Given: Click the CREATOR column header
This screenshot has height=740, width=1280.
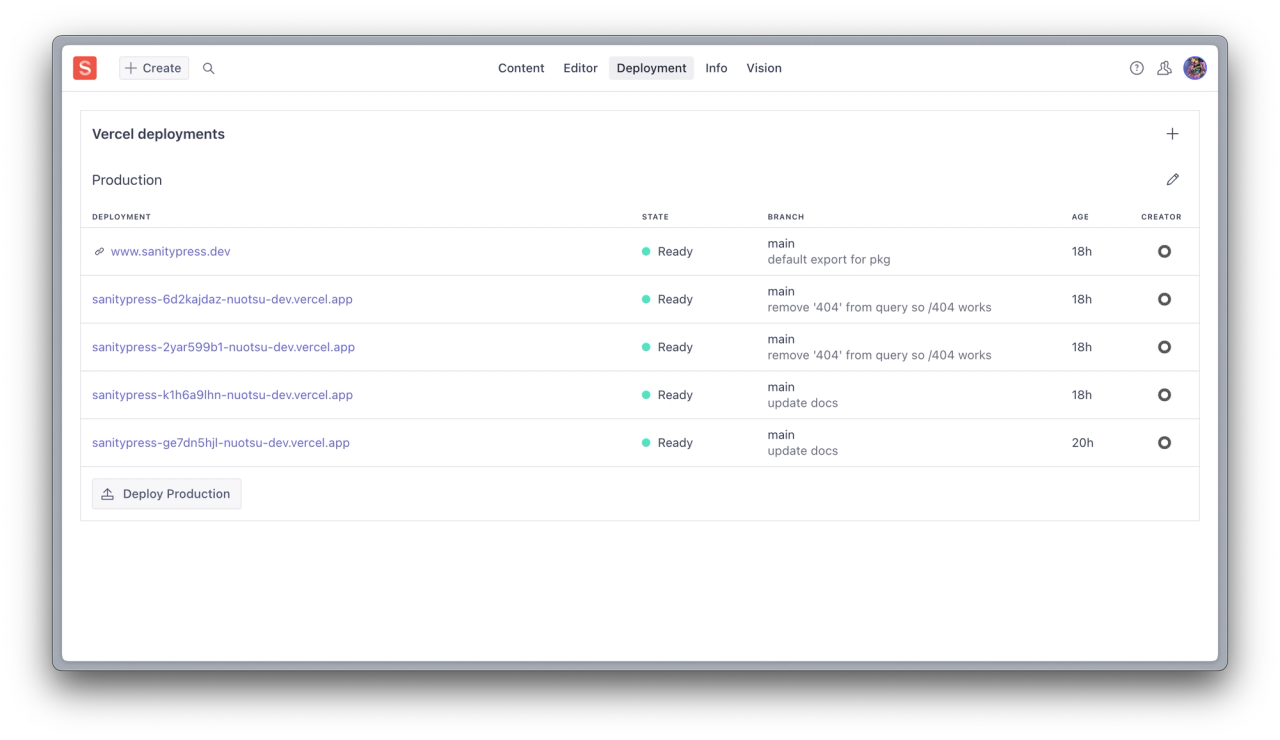Looking at the screenshot, I should pyautogui.click(x=1161, y=217).
